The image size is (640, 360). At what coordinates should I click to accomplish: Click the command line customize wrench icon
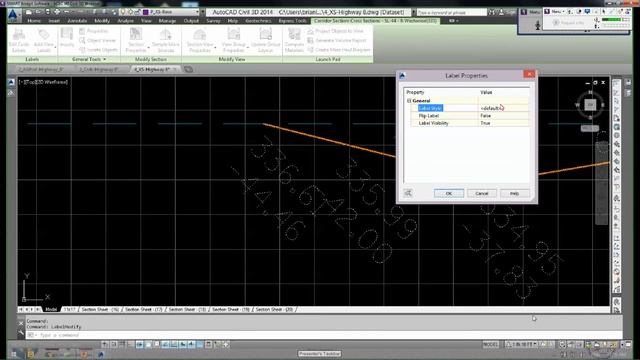pos(21,333)
